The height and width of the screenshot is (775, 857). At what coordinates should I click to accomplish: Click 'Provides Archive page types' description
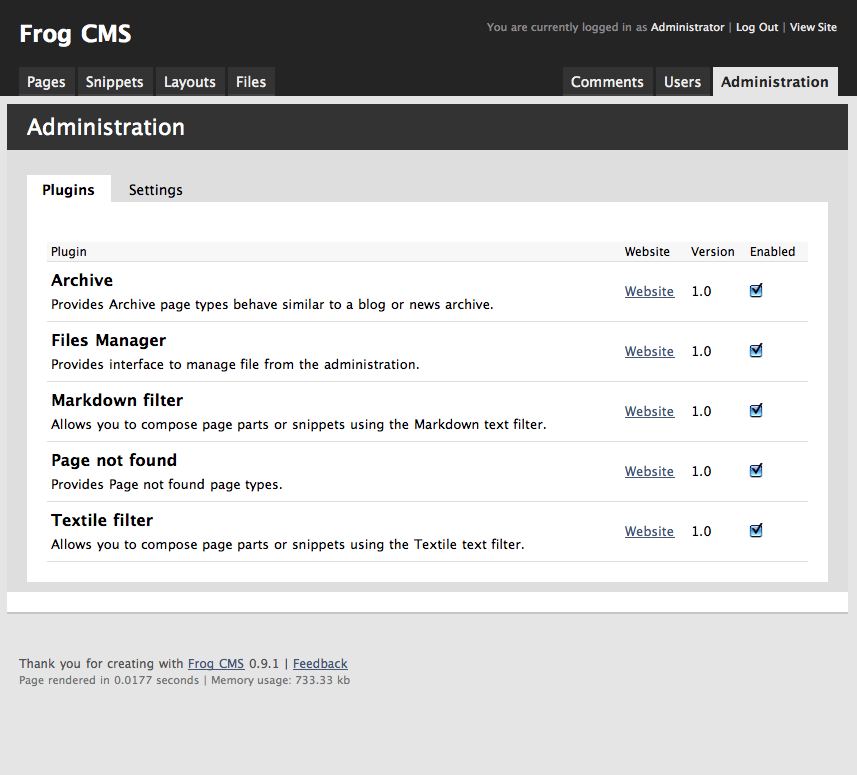click(272, 304)
